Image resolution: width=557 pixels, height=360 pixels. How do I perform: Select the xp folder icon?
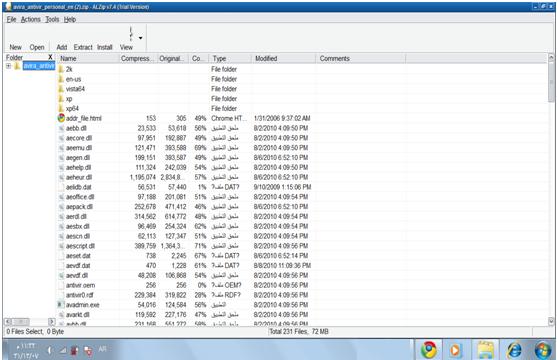point(61,98)
